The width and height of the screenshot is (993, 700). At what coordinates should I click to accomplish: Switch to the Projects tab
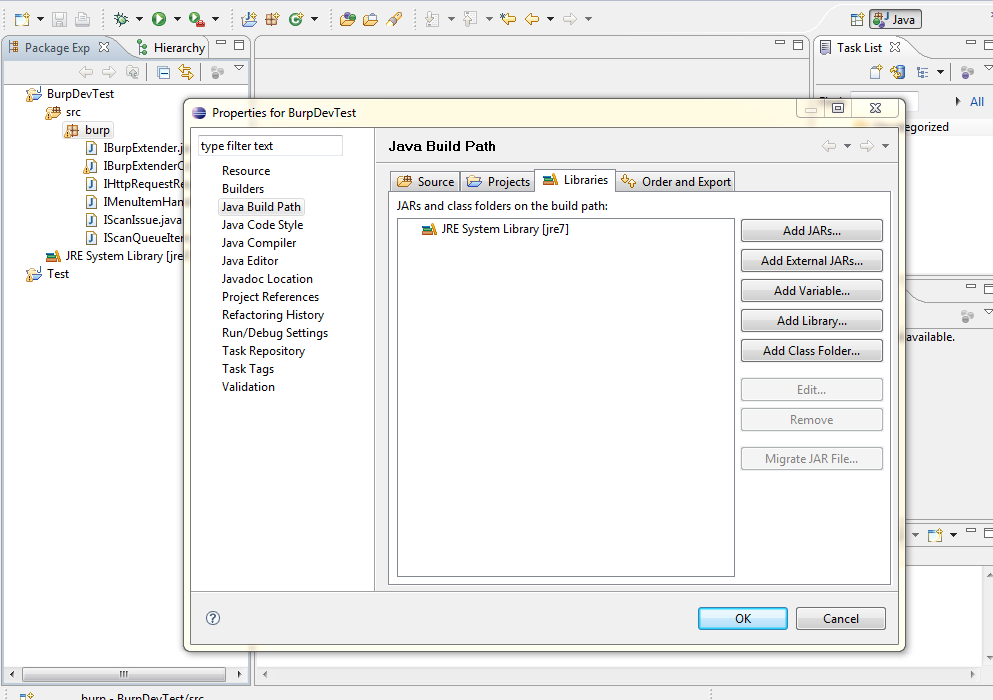[498, 182]
